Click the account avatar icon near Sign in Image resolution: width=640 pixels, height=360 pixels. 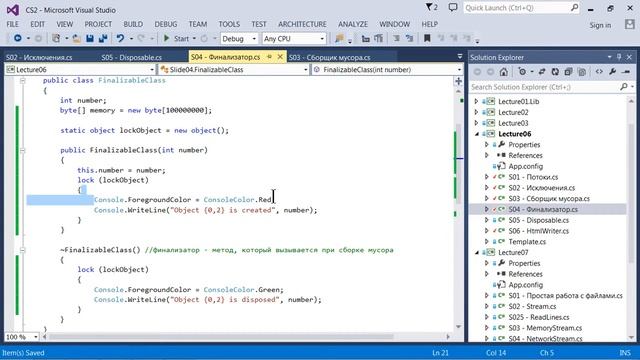[x=629, y=24]
